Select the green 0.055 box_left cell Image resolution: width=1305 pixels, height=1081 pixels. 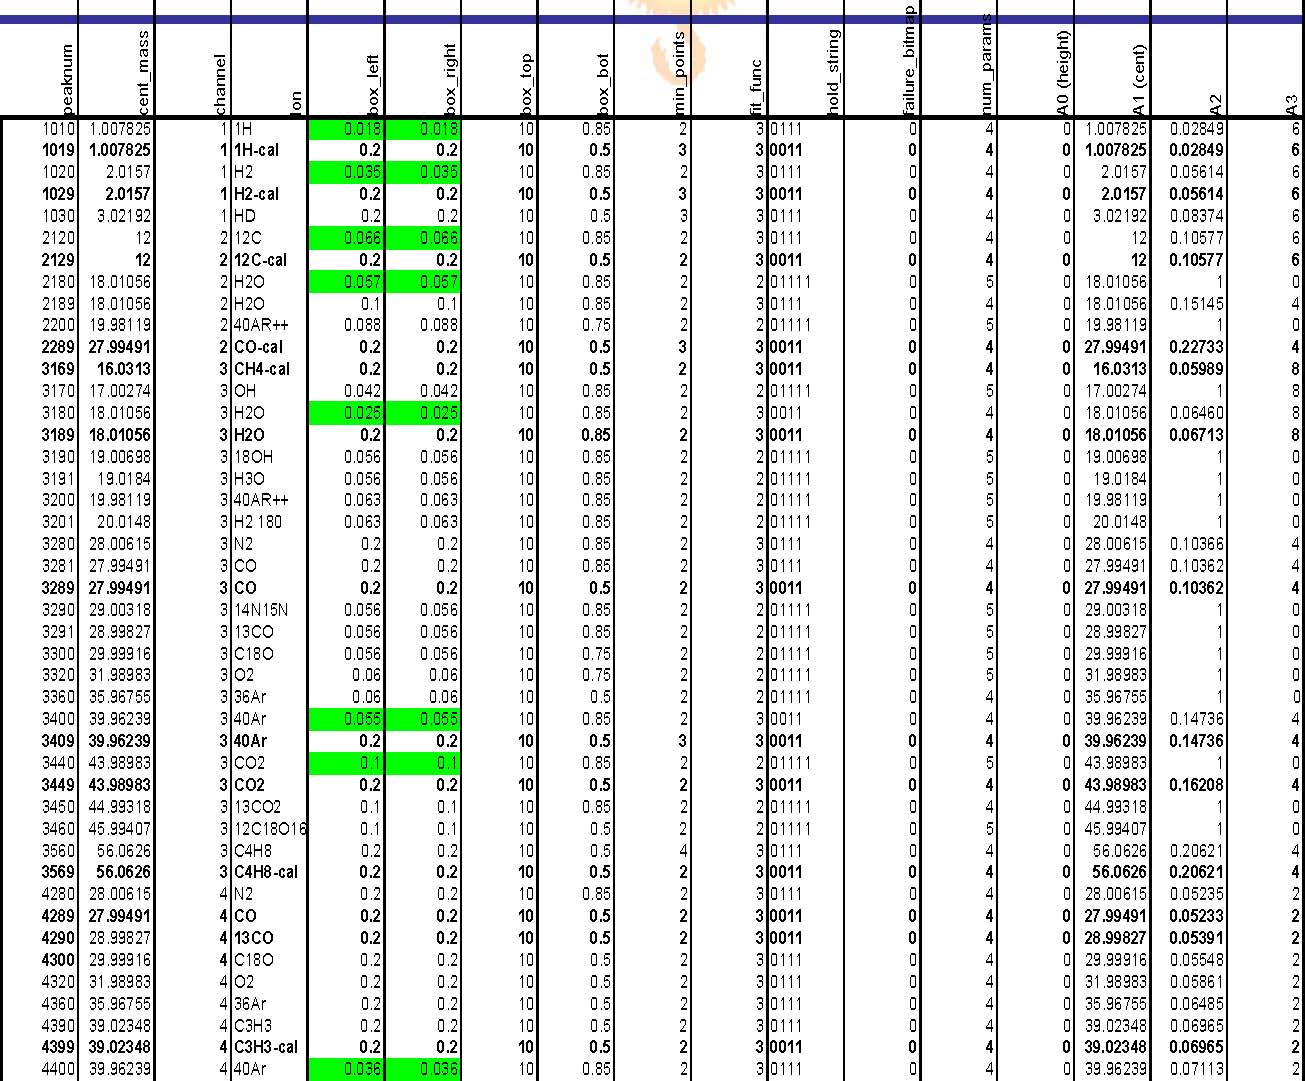coord(346,719)
